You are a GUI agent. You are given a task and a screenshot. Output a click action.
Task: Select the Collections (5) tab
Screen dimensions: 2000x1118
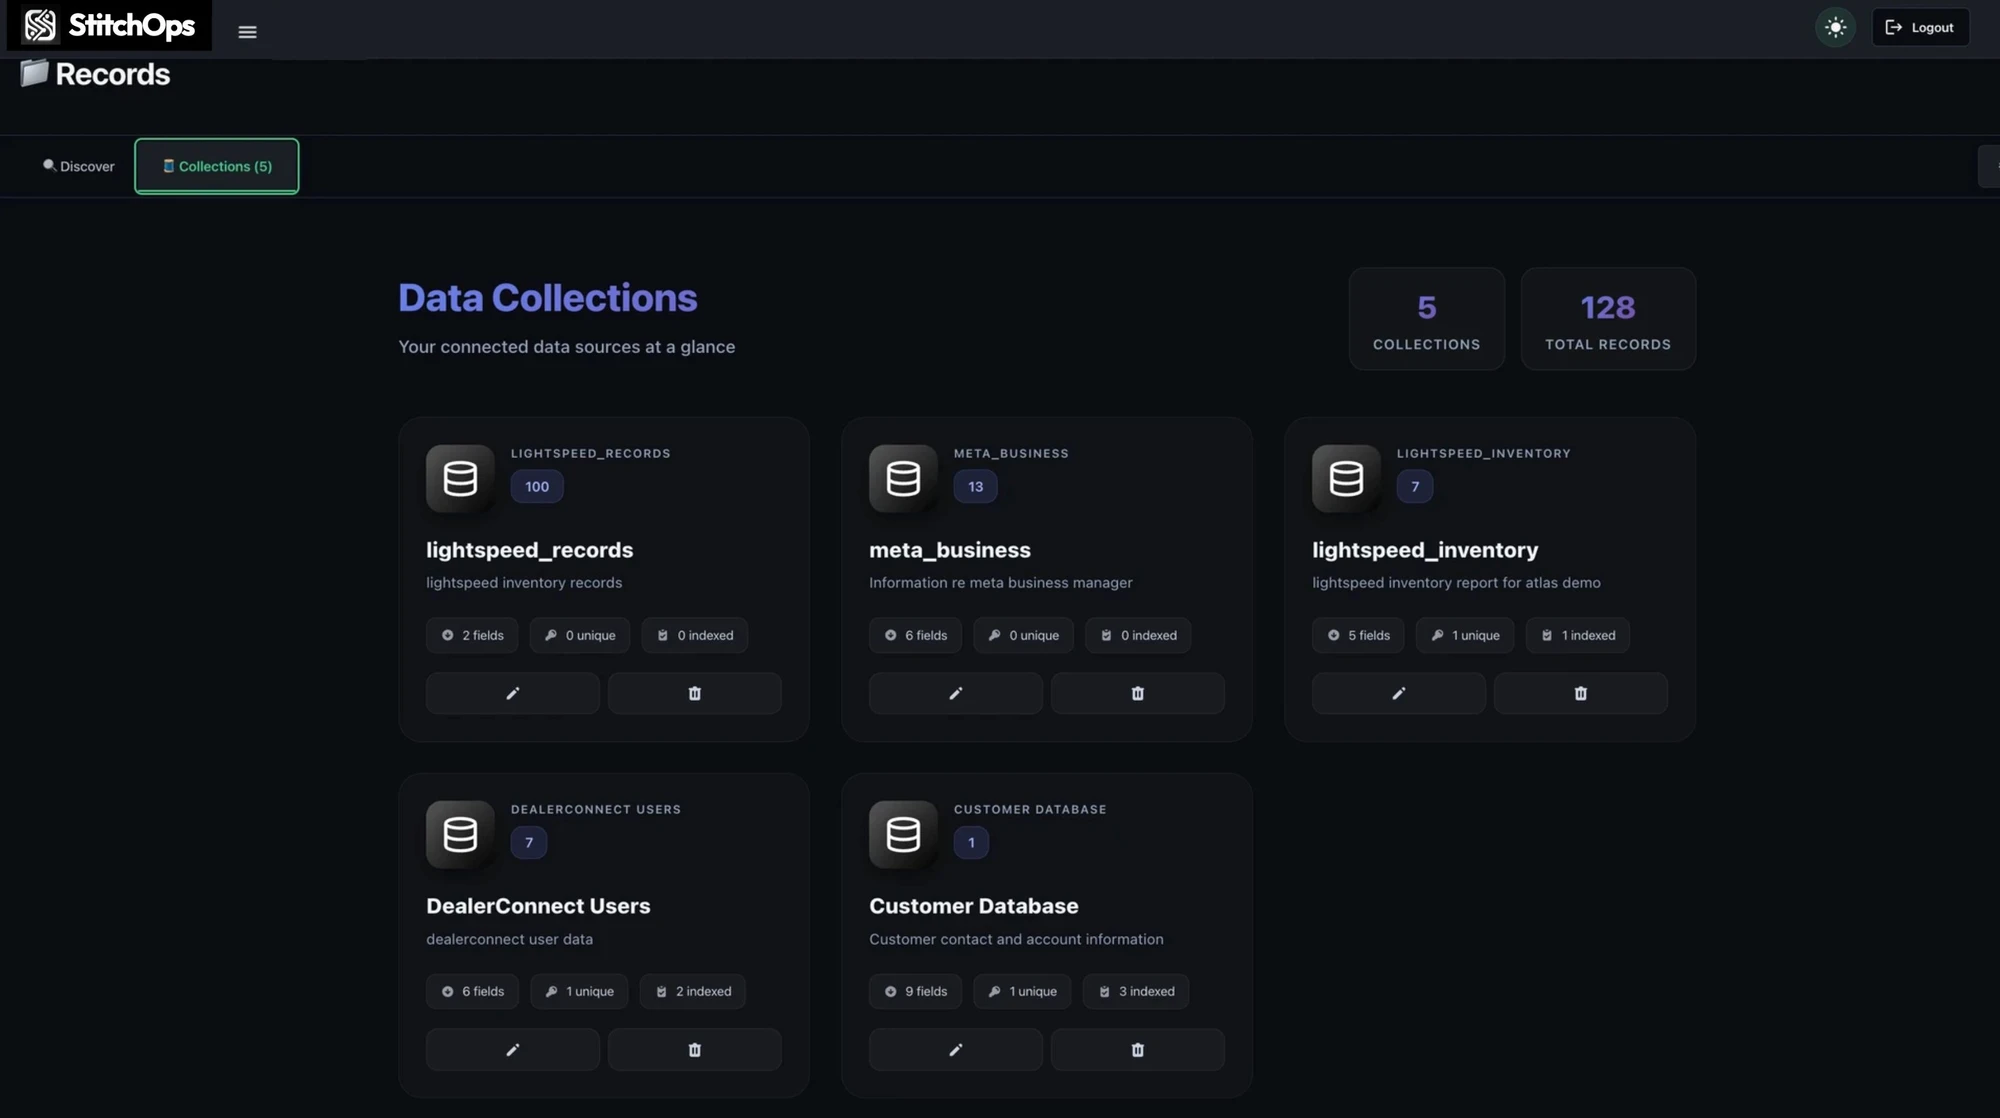(217, 166)
